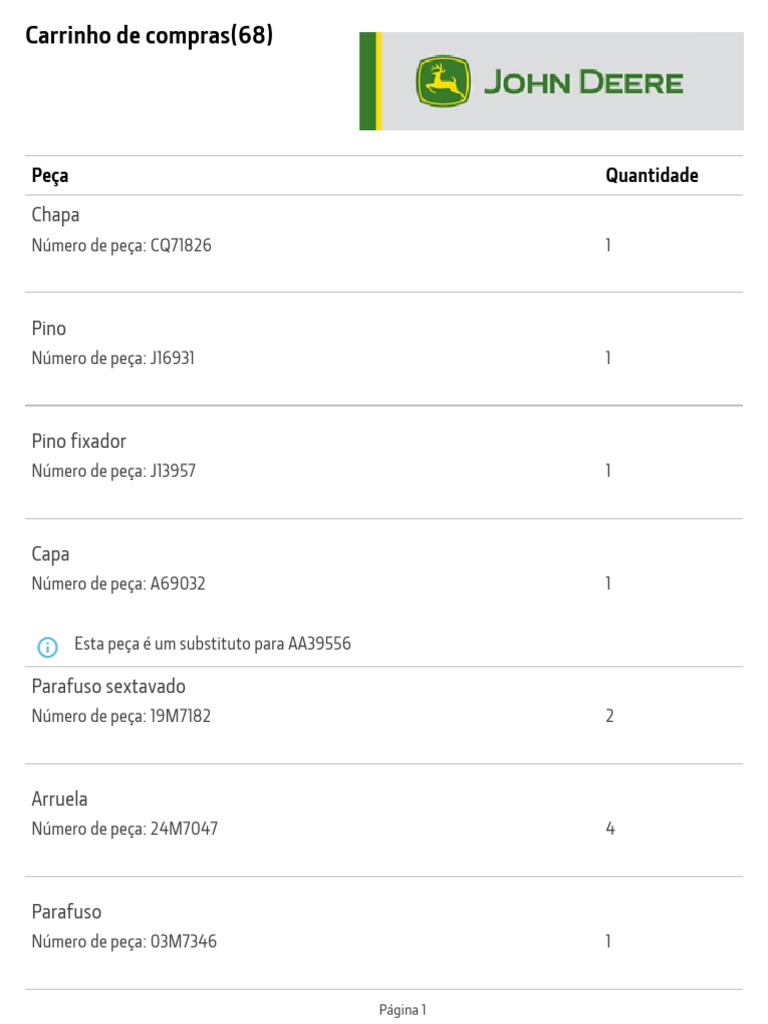Screen dimensions: 768x1024
Task: Click the info icon beside the substitute notice
Action: [x=47, y=647]
